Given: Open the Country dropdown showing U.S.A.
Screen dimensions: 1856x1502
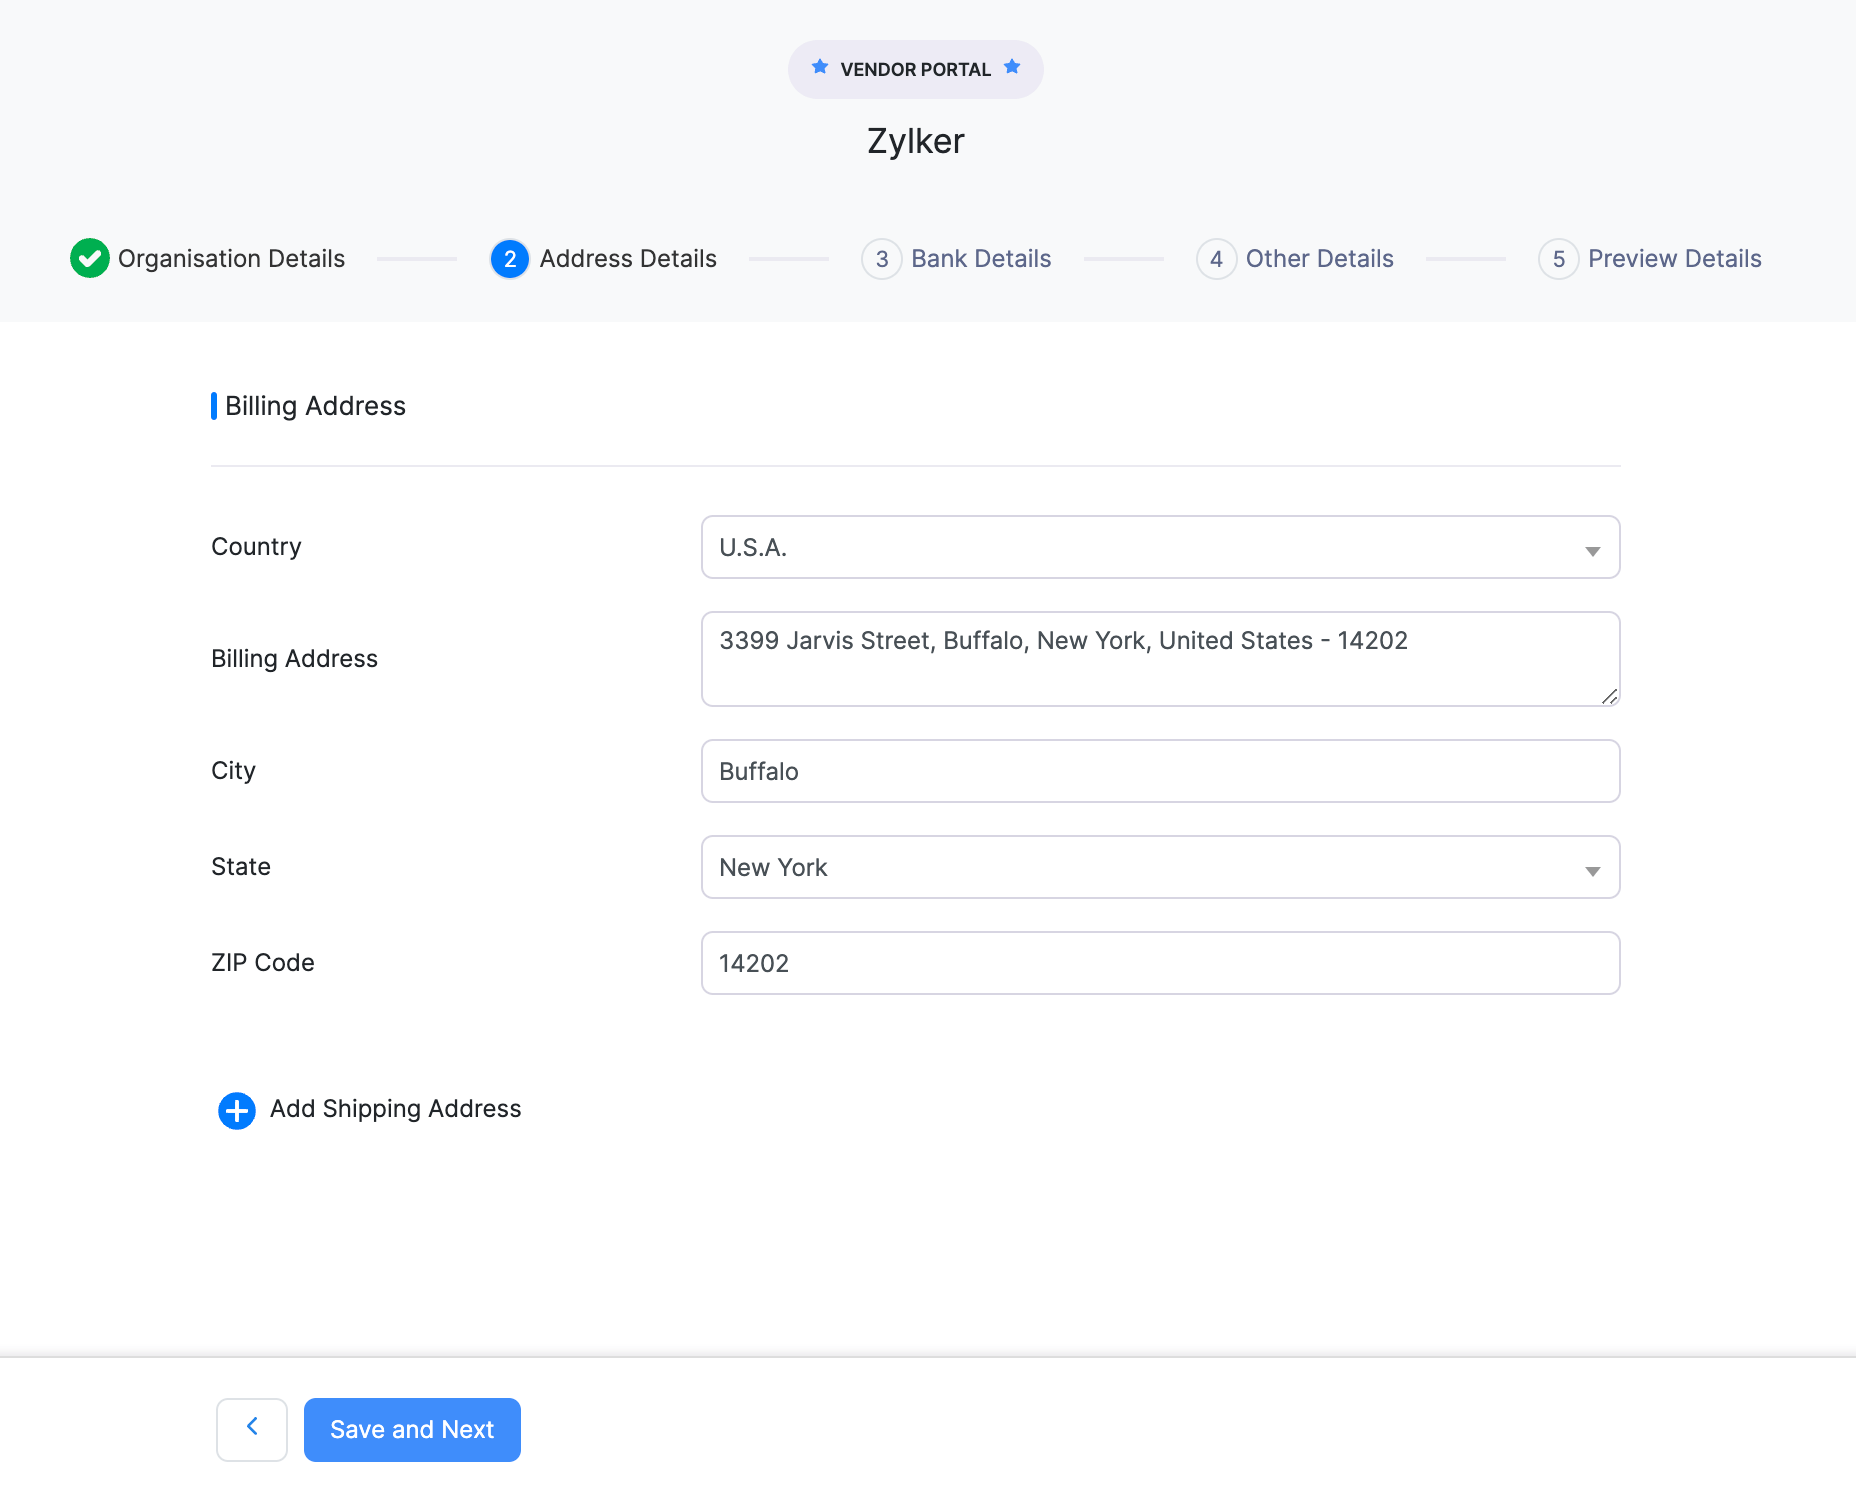Looking at the screenshot, I should [x=1160, y=547].
